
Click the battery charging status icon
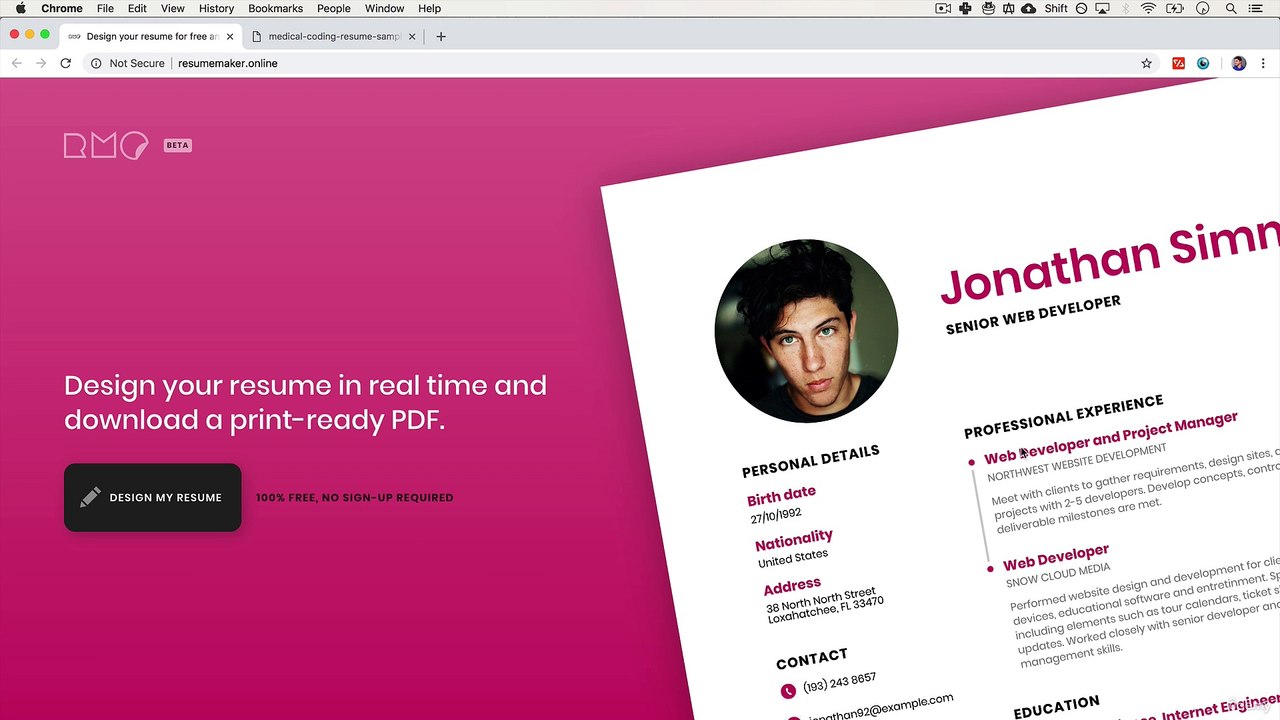[1176, 8]
